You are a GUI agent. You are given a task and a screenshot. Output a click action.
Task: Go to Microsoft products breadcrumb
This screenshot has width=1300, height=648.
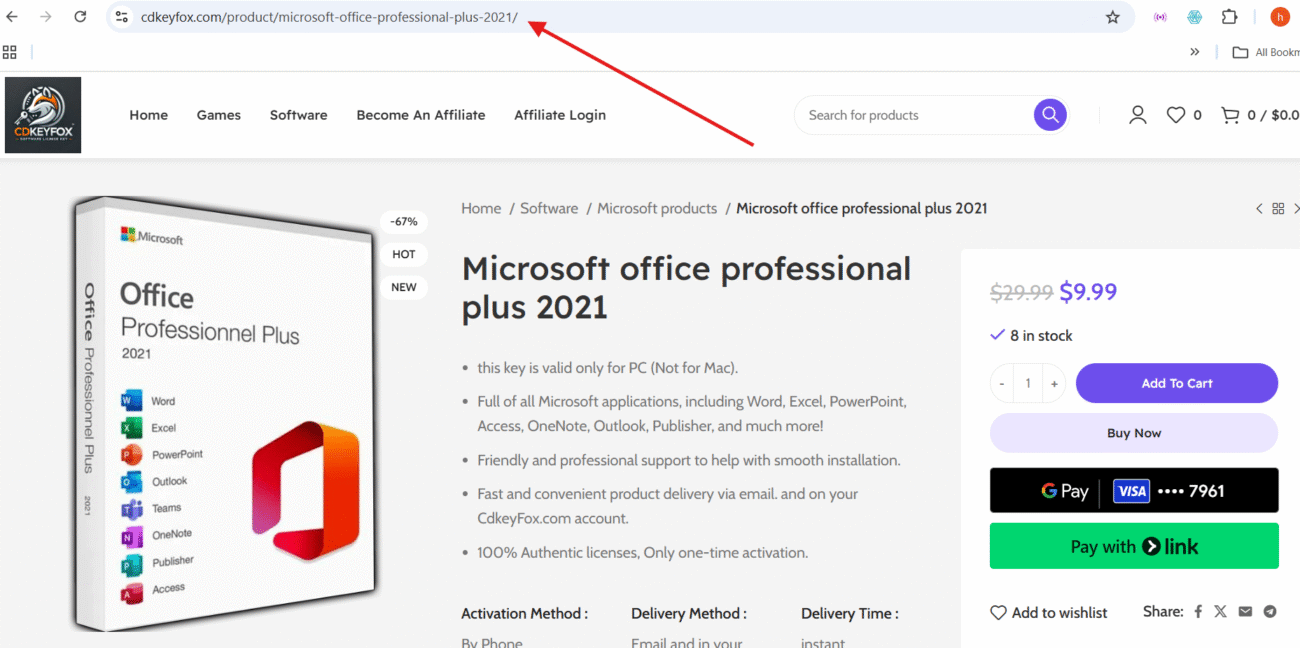(657, 208)
